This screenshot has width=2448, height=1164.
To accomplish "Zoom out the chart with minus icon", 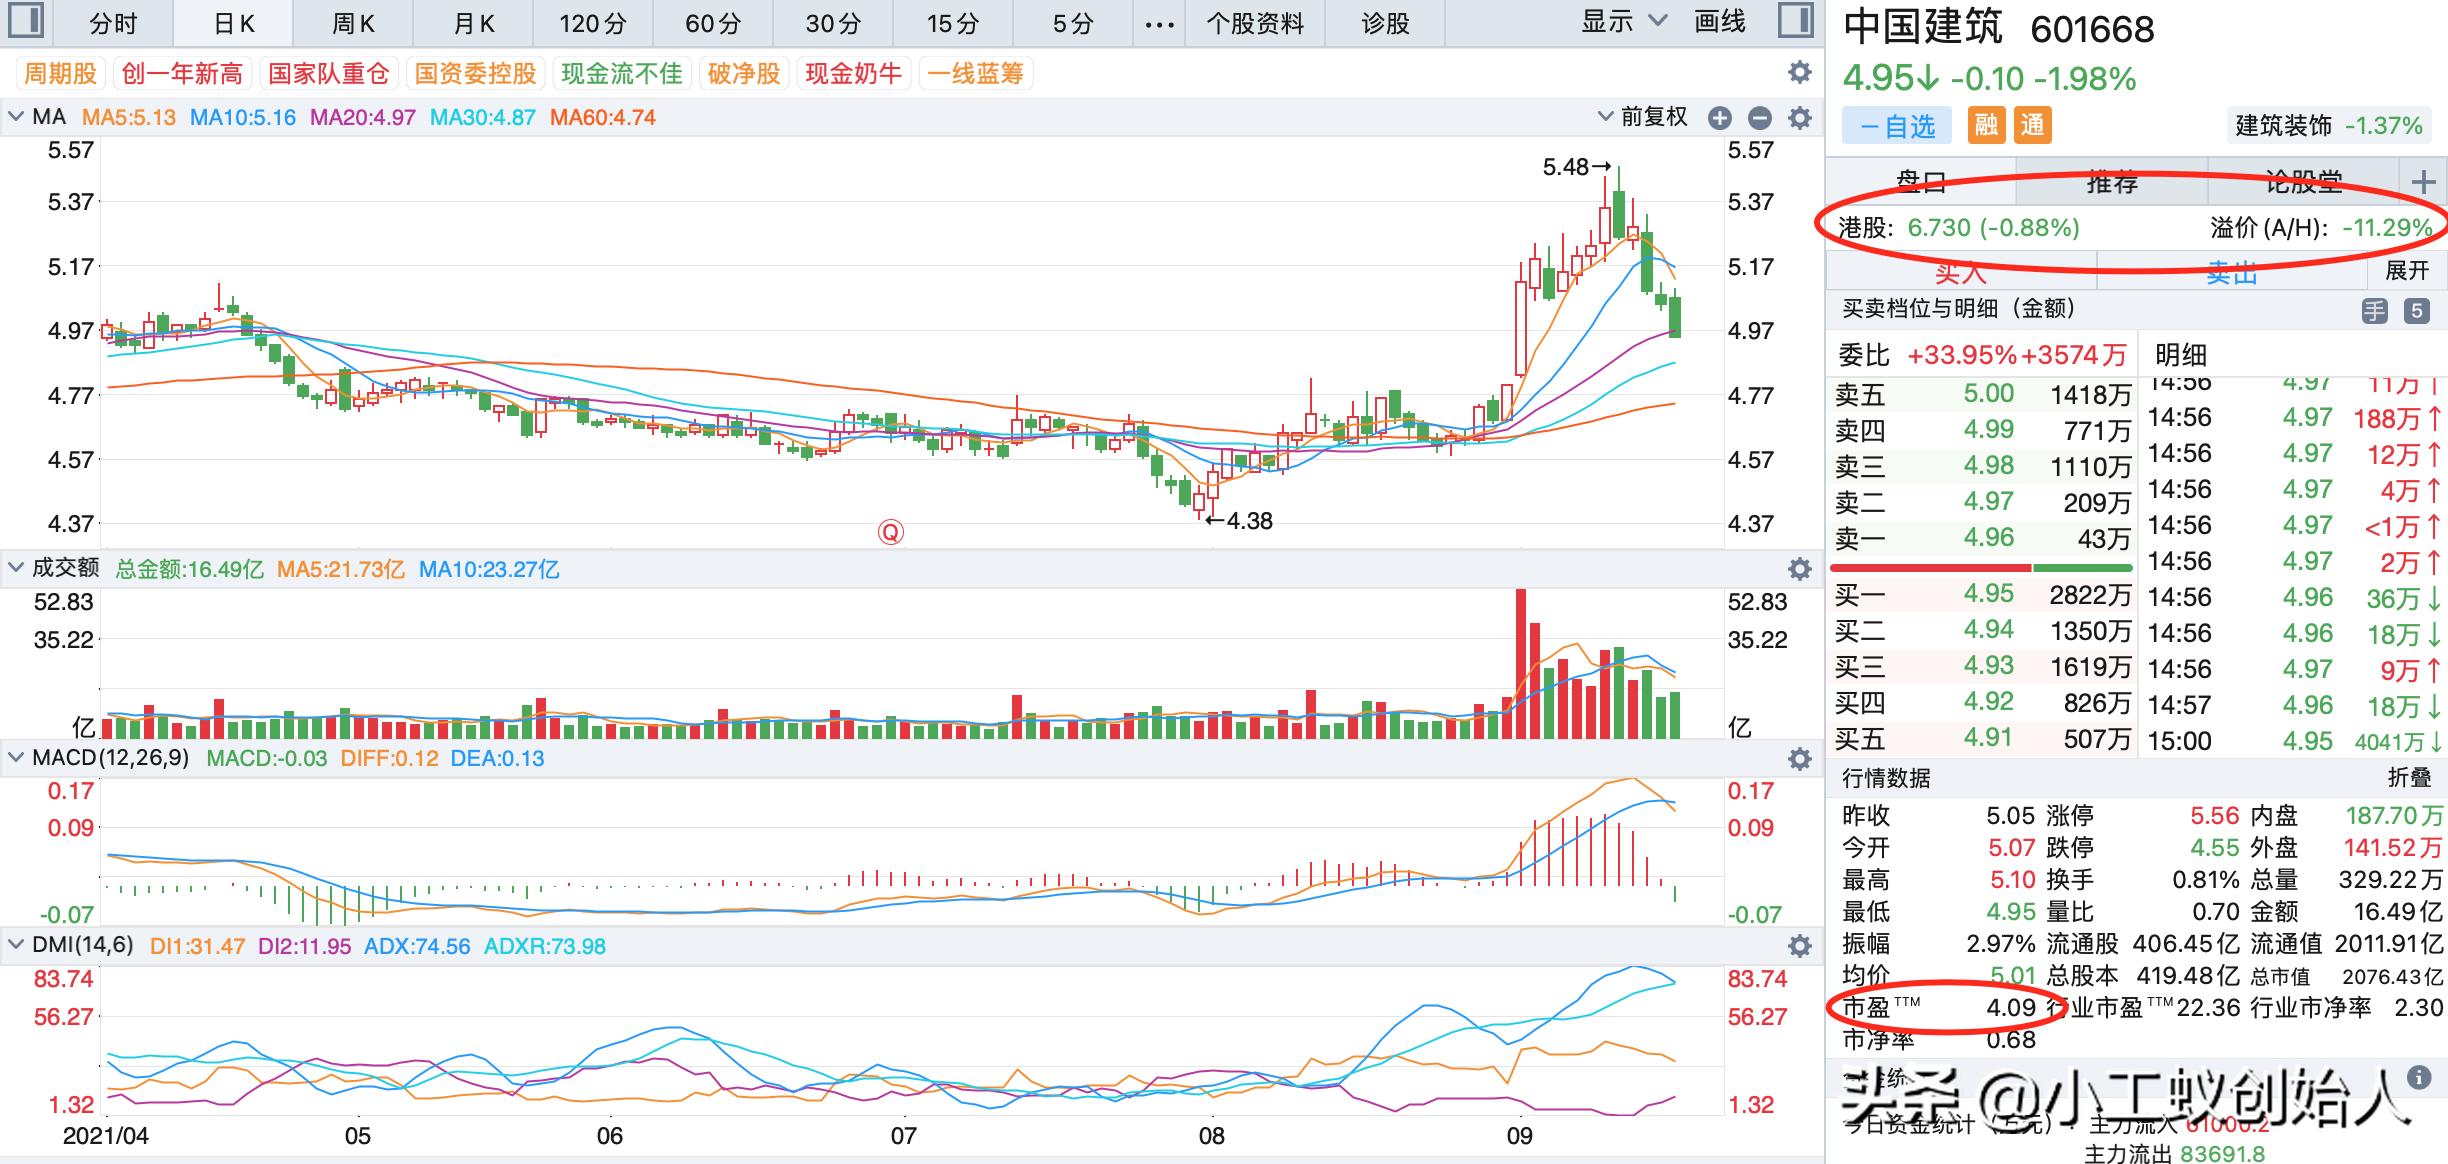I will 1760,118.
